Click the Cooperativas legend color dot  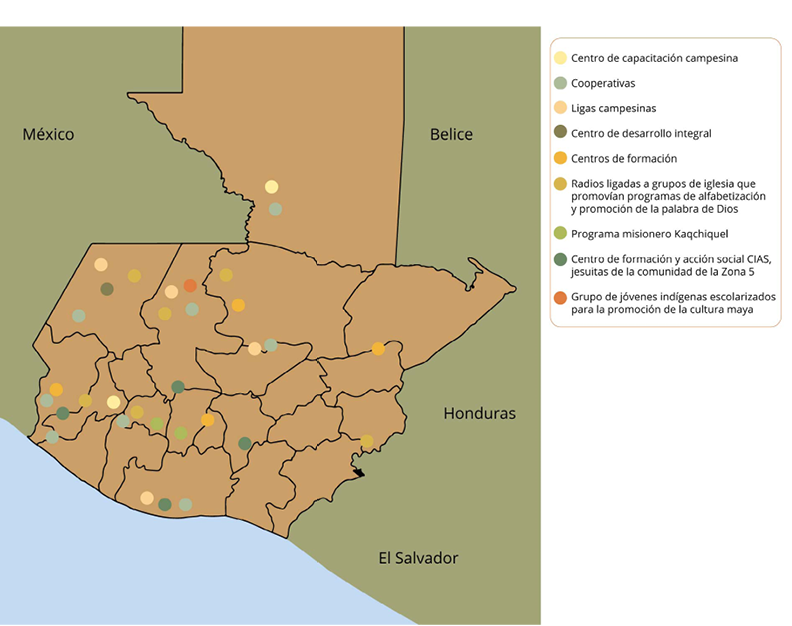(x=561, y=83)
